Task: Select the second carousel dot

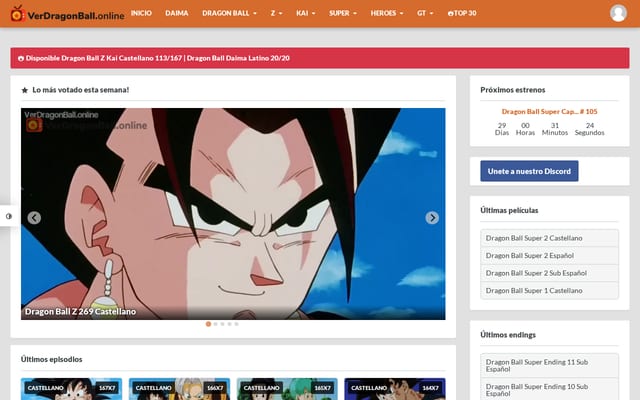Action: (x=216, y=324)
